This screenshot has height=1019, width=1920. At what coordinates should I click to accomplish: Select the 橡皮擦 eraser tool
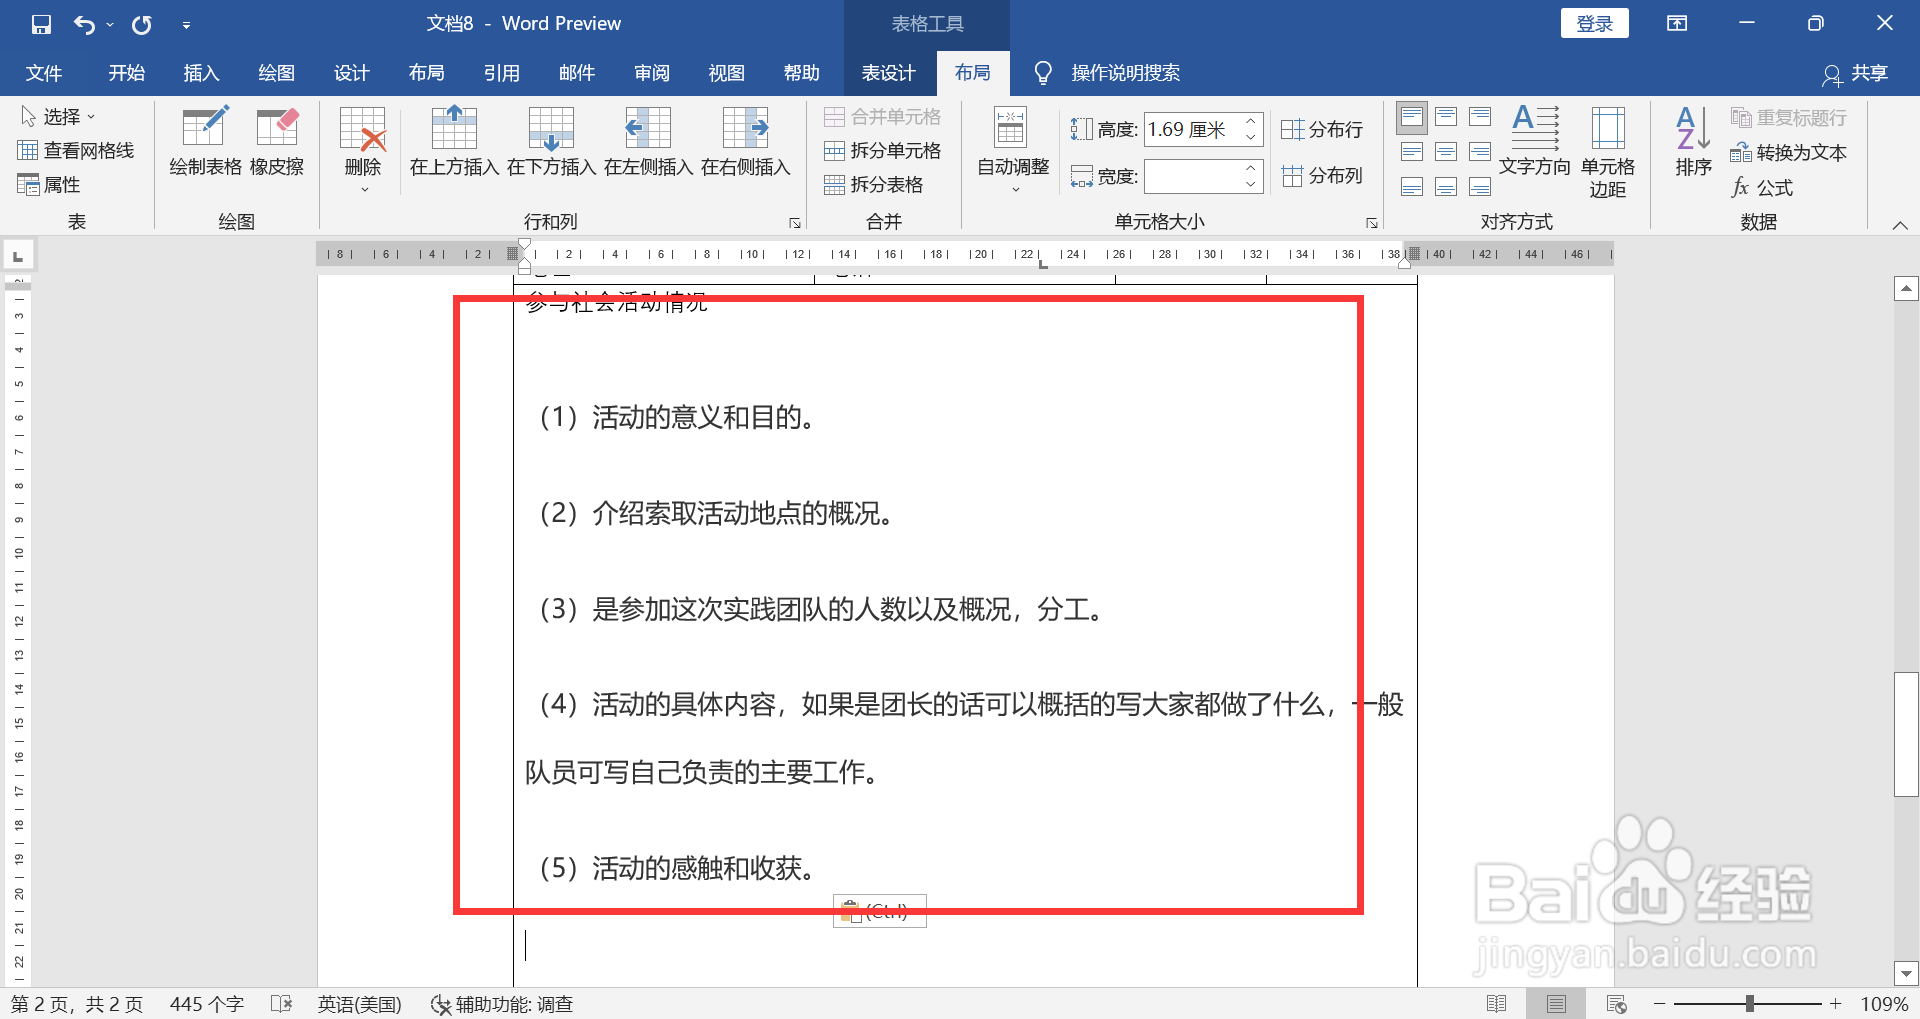[x=277, y=142]
